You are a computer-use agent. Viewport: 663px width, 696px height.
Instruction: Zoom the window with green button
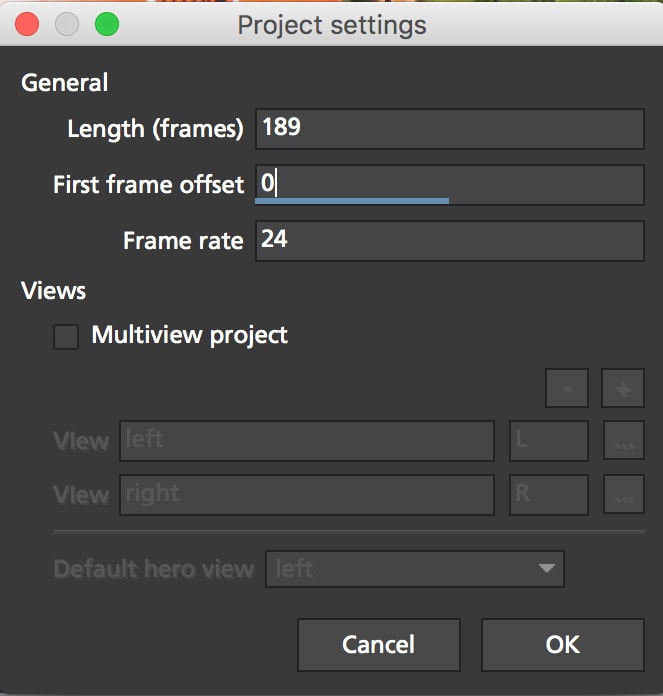pos(105,24)
